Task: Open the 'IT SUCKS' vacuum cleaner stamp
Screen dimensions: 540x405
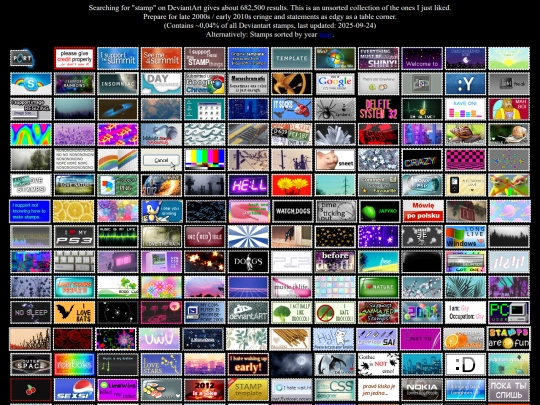Action: 291,110
